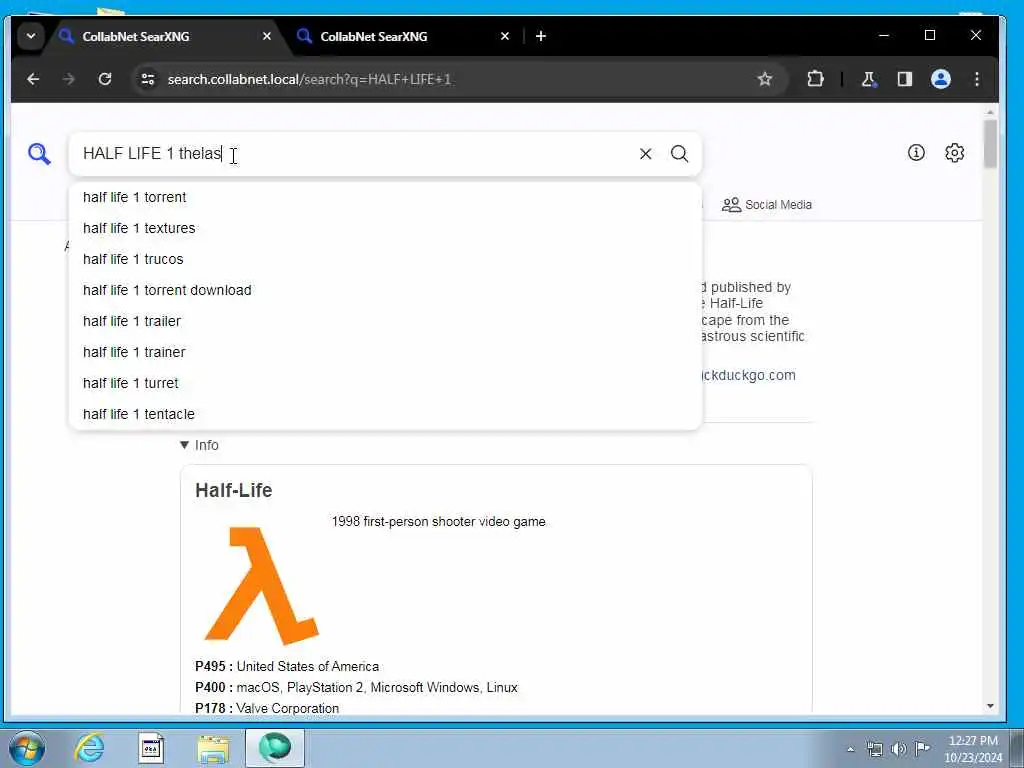Viewport: 1024px width, 768px height.
Task: Open the tab search dropdown
Action: pyautogui.click(x=31, y=36)
